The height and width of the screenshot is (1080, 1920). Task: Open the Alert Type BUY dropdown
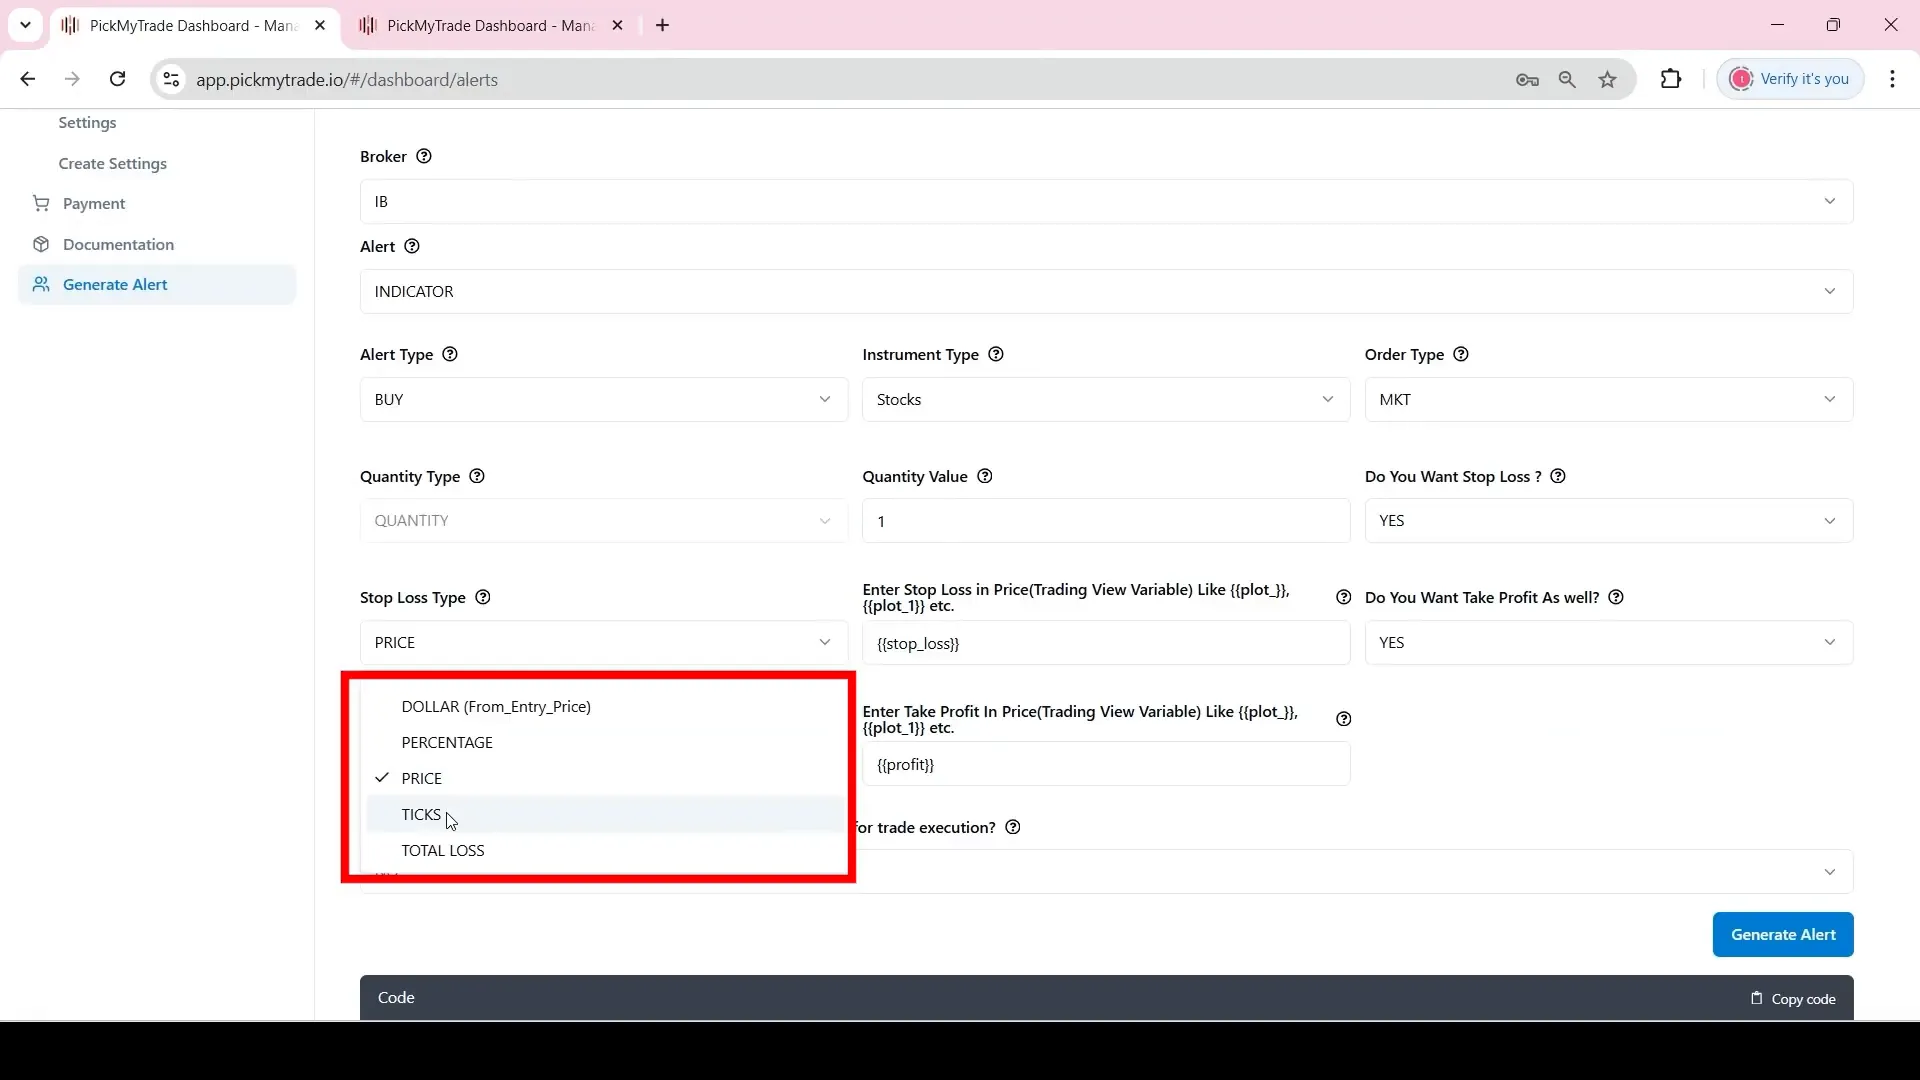pyautogui.click(x=604, y=400)
